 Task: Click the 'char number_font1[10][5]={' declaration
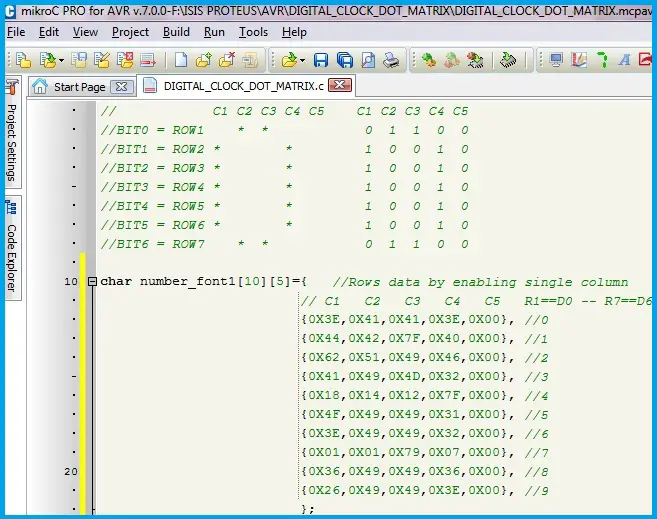(204, 281)
